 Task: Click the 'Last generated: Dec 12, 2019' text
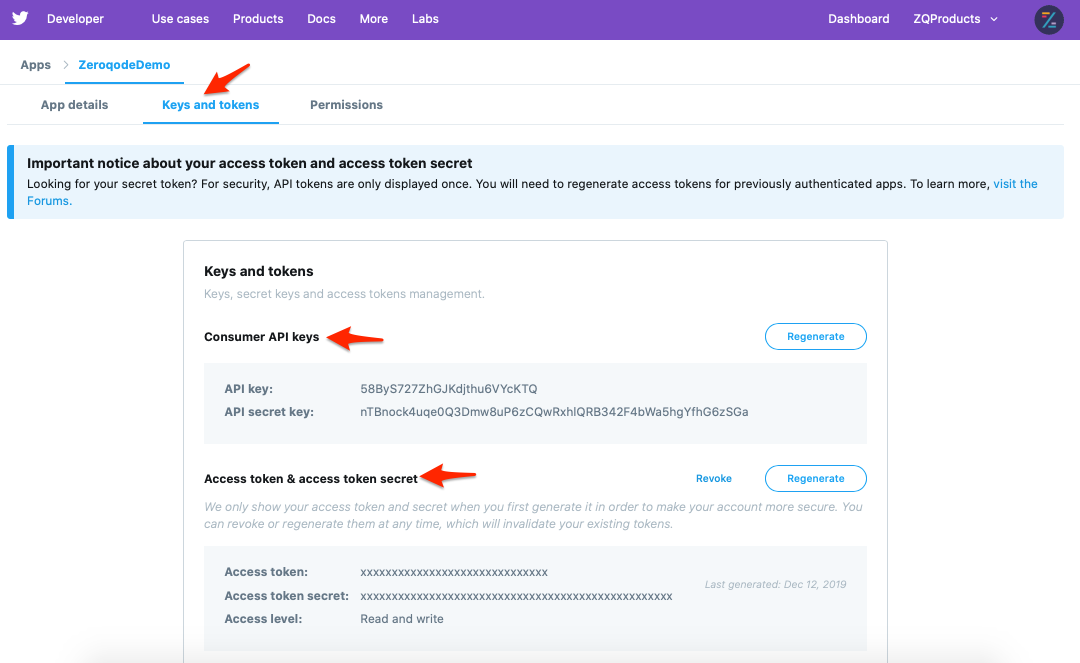click(x=775, y=585)
